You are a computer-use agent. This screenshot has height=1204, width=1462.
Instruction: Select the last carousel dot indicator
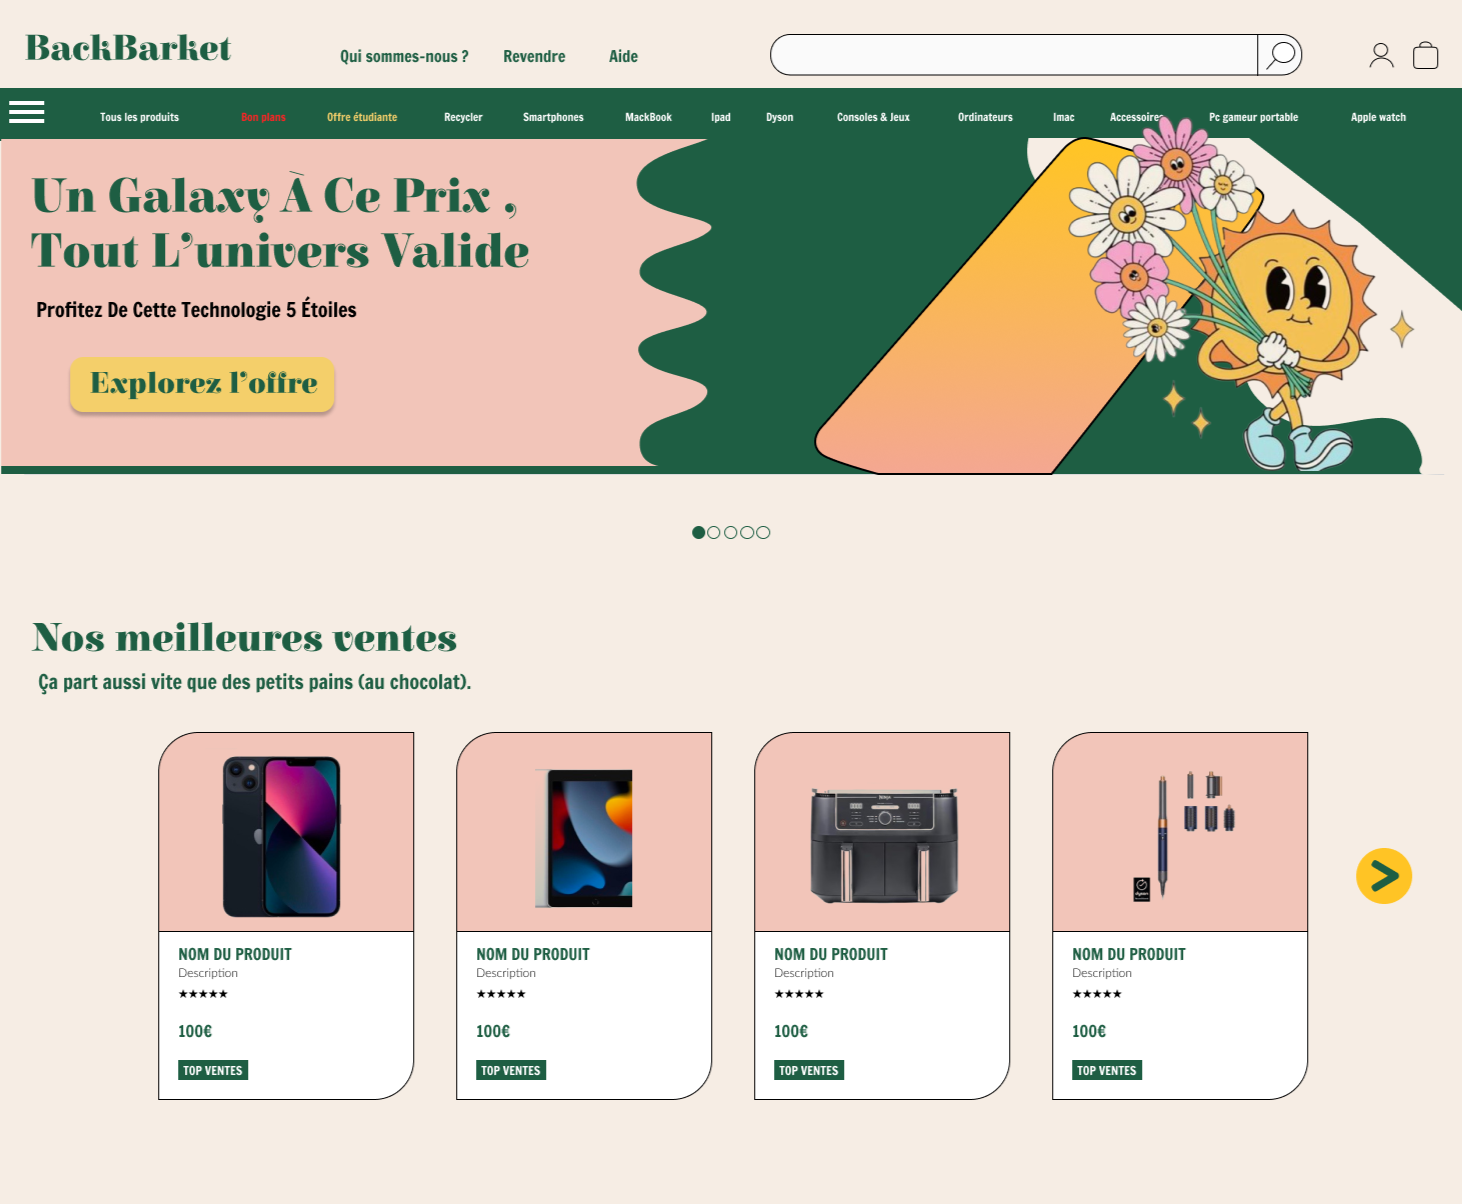(x=763, y=532)
